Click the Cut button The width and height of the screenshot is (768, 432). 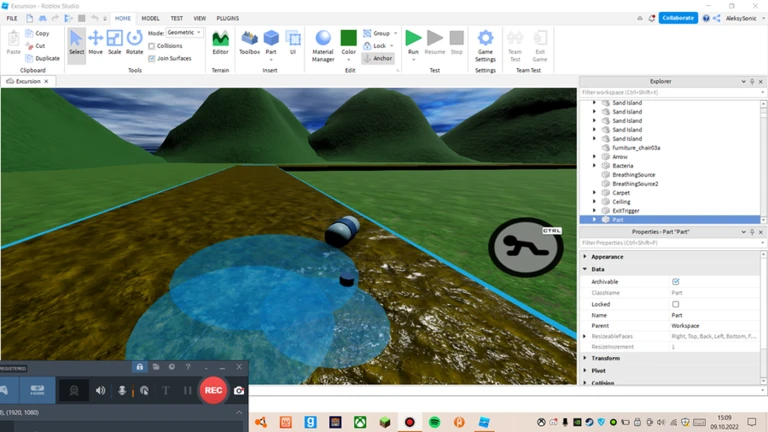coord(35,46)
